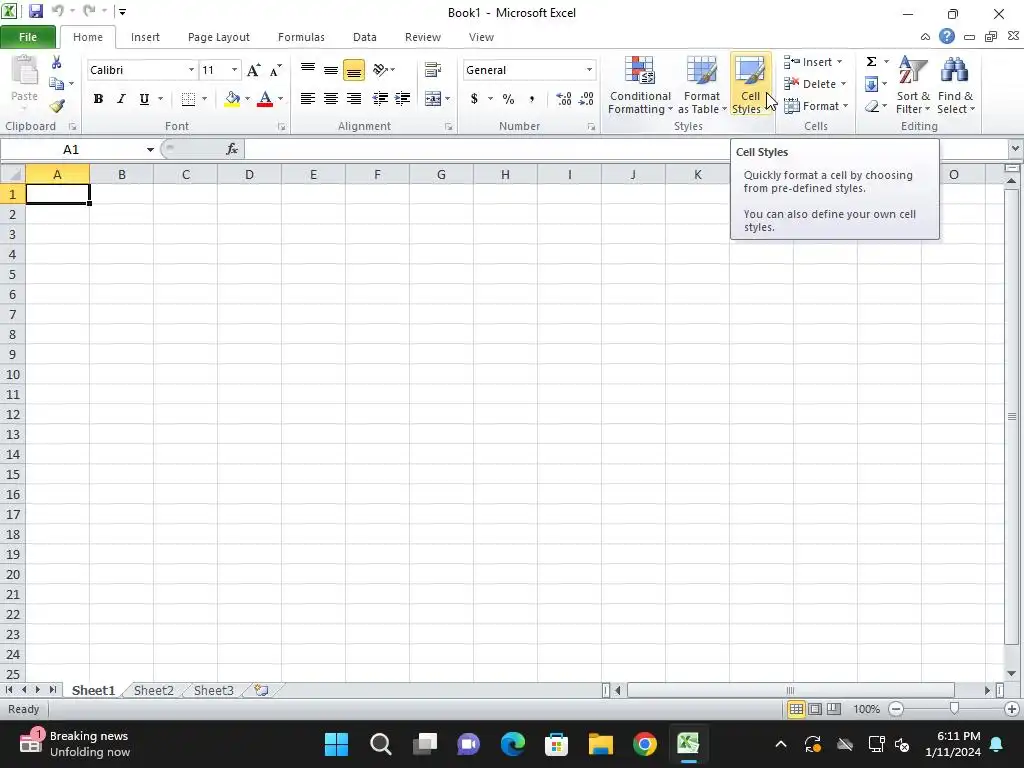The height and width of the screenshot is (768, 1024).
Task: Toggle Underline formatting
Action: tap(144, 99)
